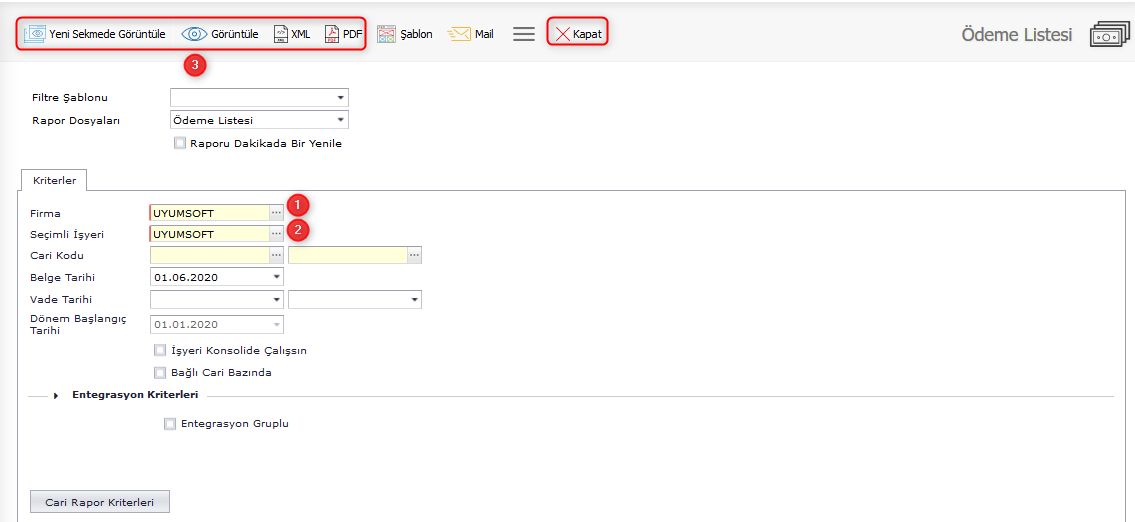Enable Raporu Dakikada Bir Yenile checkbox
The width and height of the screenshot is (1135, 522).
click(180, 143)
